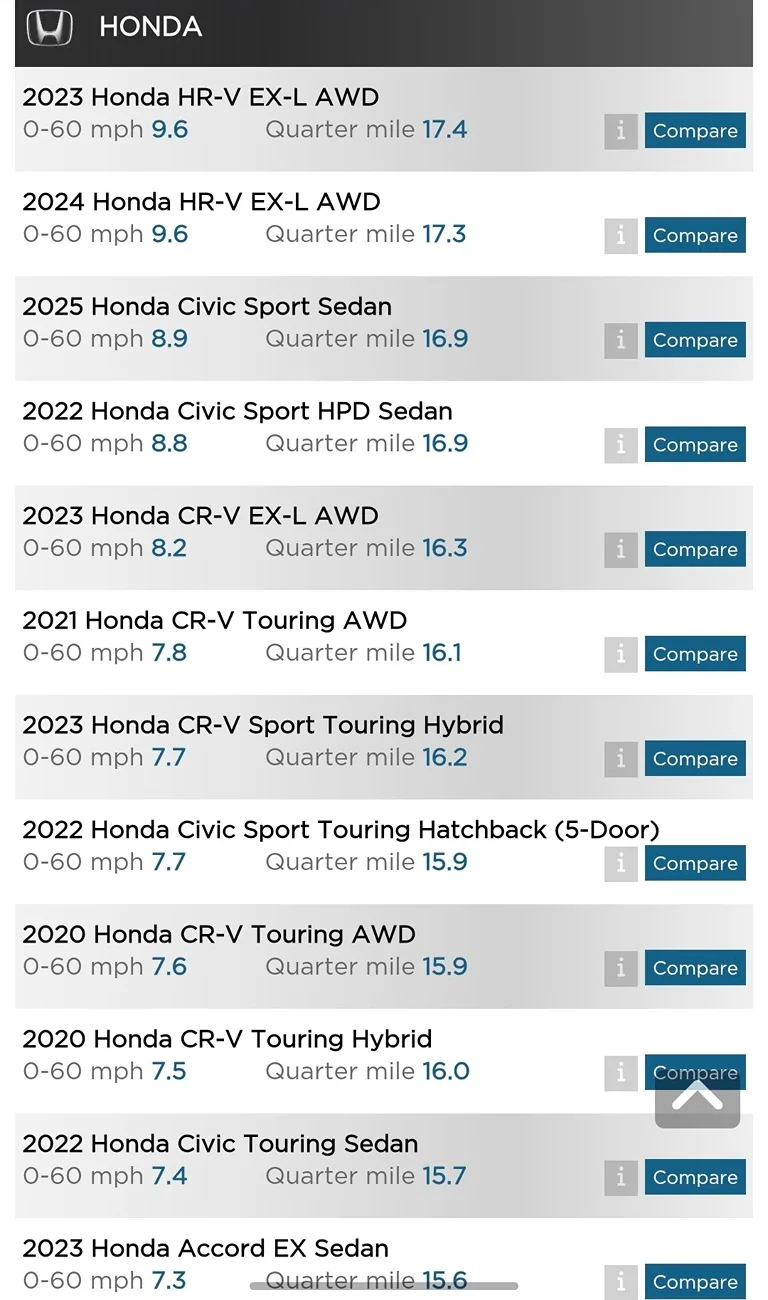Click the Honda logo icon in header
The image size is (768, 1300).
(x=49, y=27)
